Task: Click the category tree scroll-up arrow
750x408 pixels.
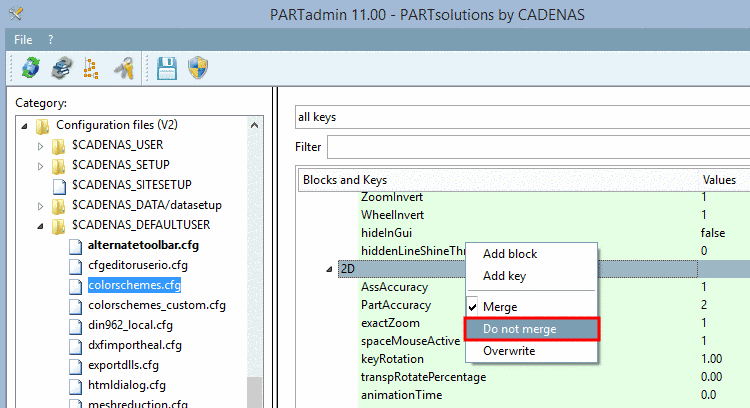Action: 254,125
